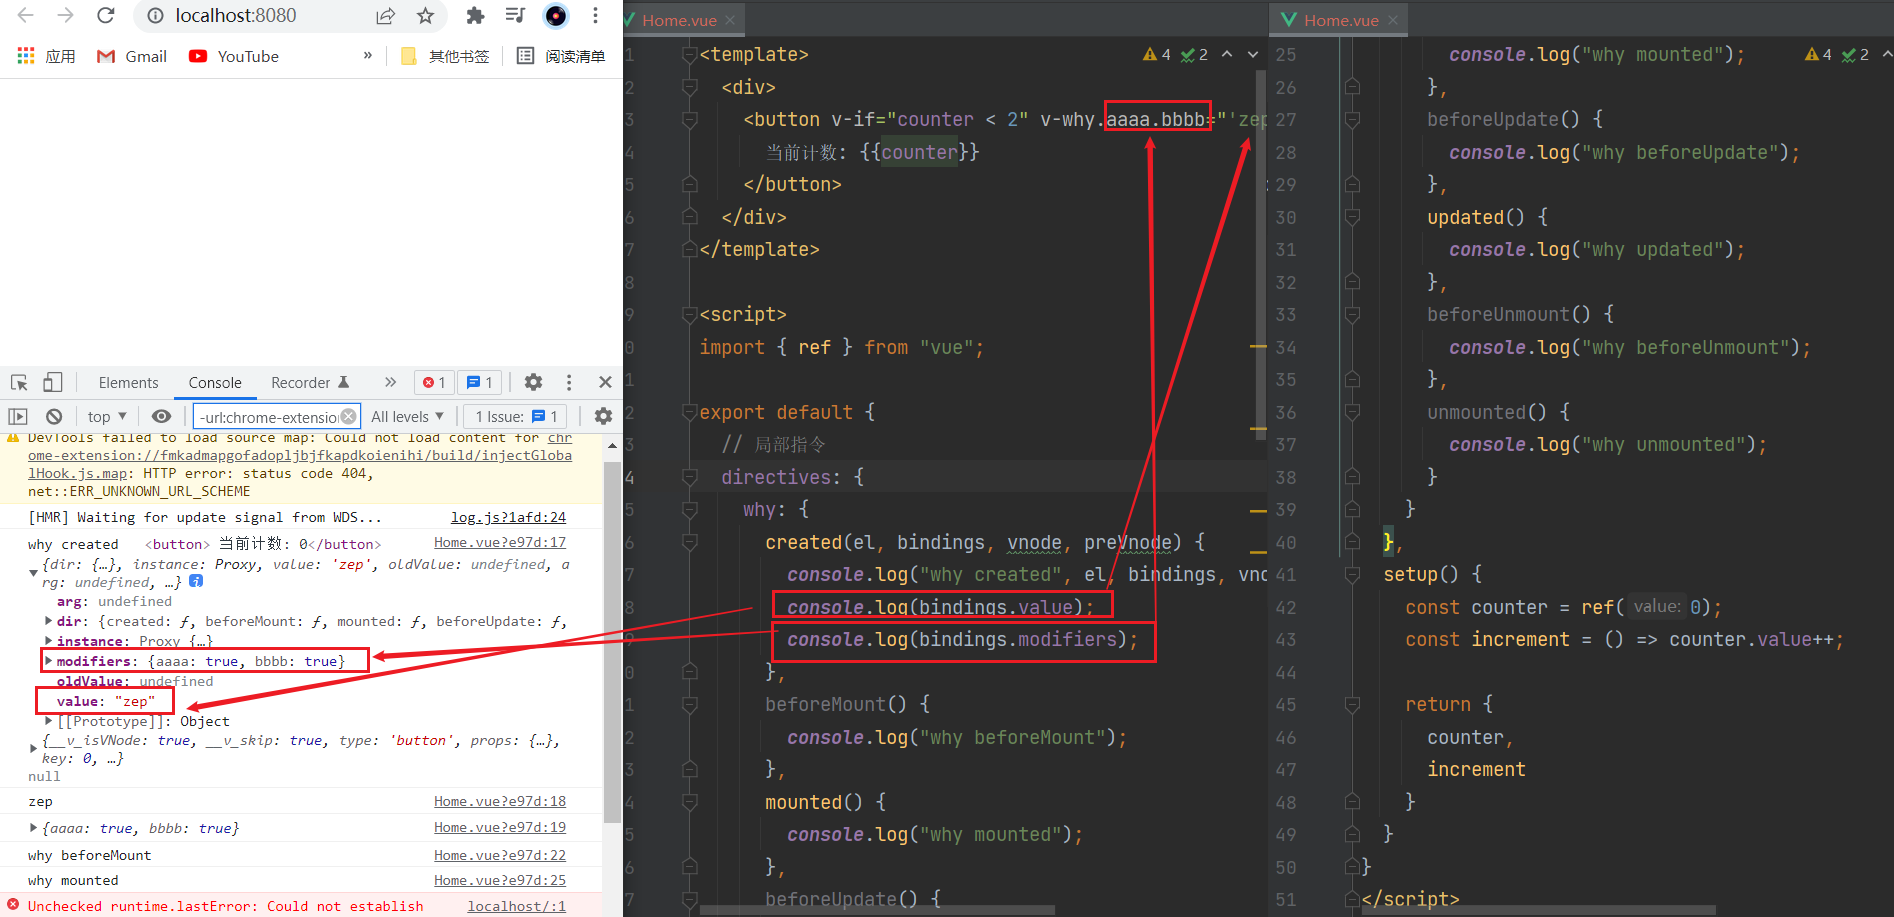Open warnings indicator in left editor

click(x=1157, y=55)
